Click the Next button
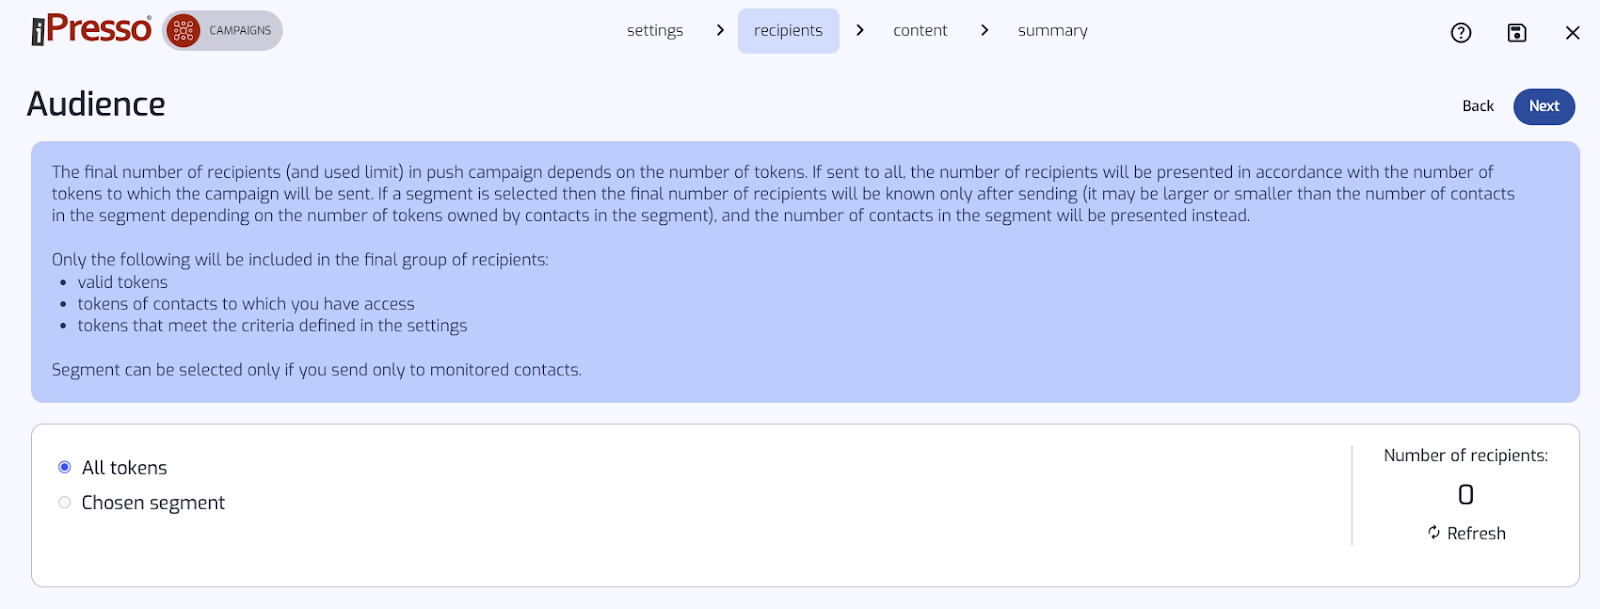The width and height of the screenshot is (1600, 609). pyautogui.click(x=1544, y=106)
